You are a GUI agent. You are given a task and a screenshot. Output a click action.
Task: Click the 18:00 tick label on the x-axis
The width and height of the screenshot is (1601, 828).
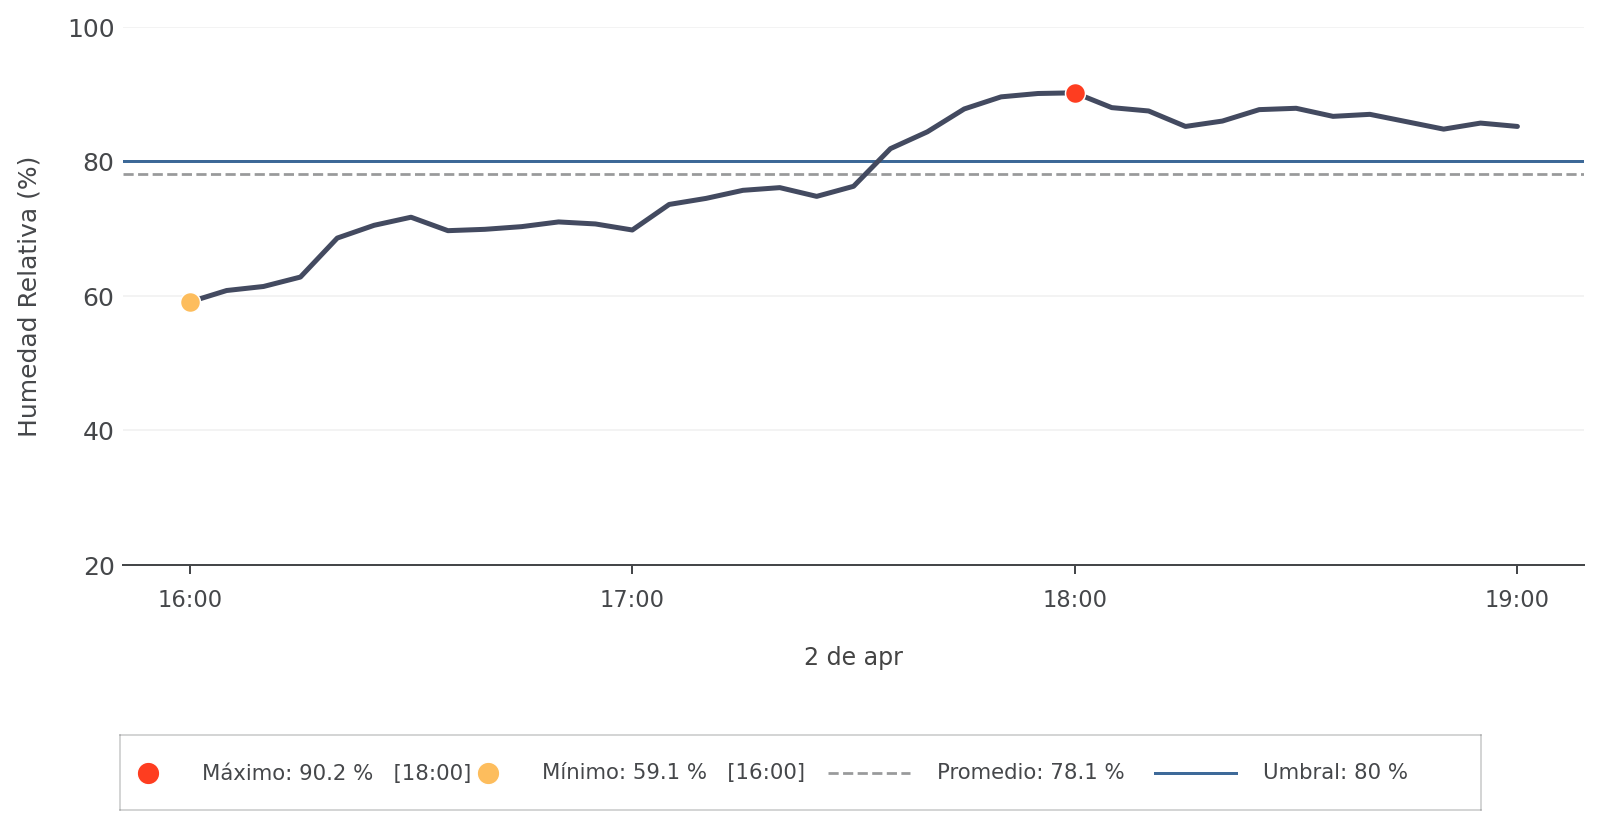click(x=1075, y=600)
